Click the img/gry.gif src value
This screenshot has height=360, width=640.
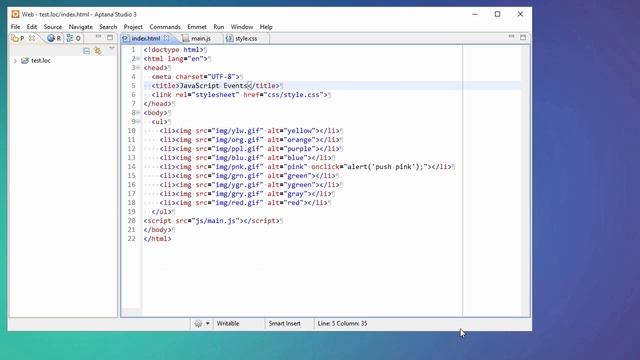click(238, 193)
